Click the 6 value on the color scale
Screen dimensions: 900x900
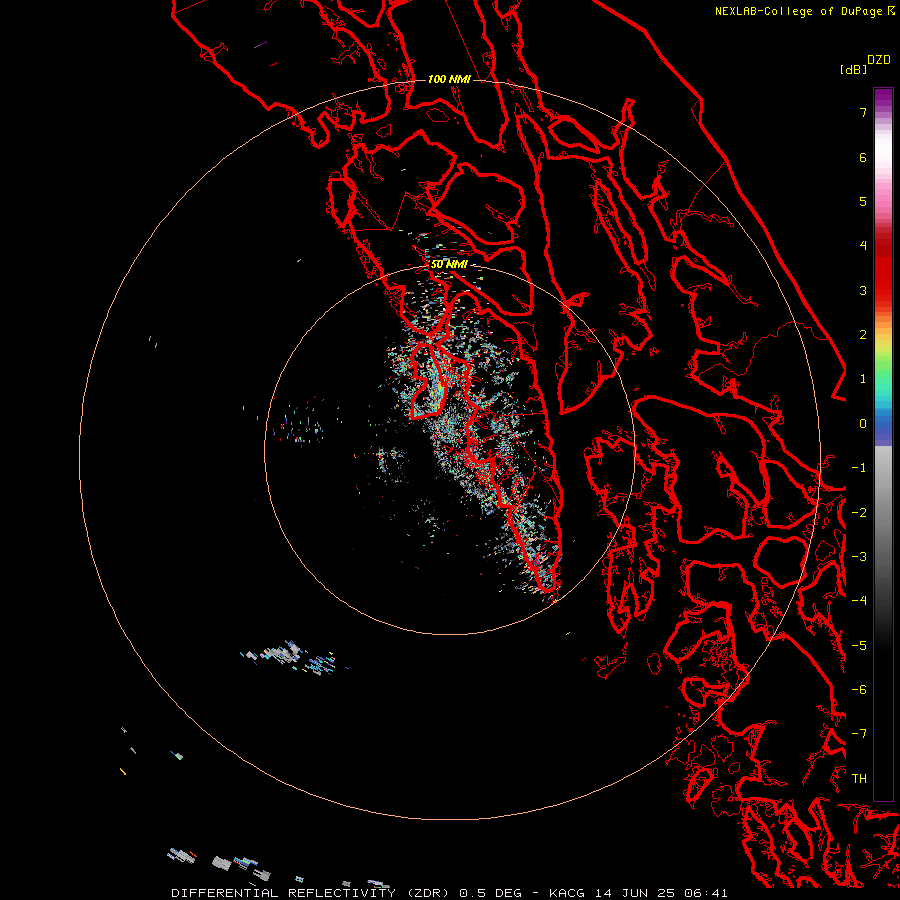pyautogui.click(x=863, y=158)
